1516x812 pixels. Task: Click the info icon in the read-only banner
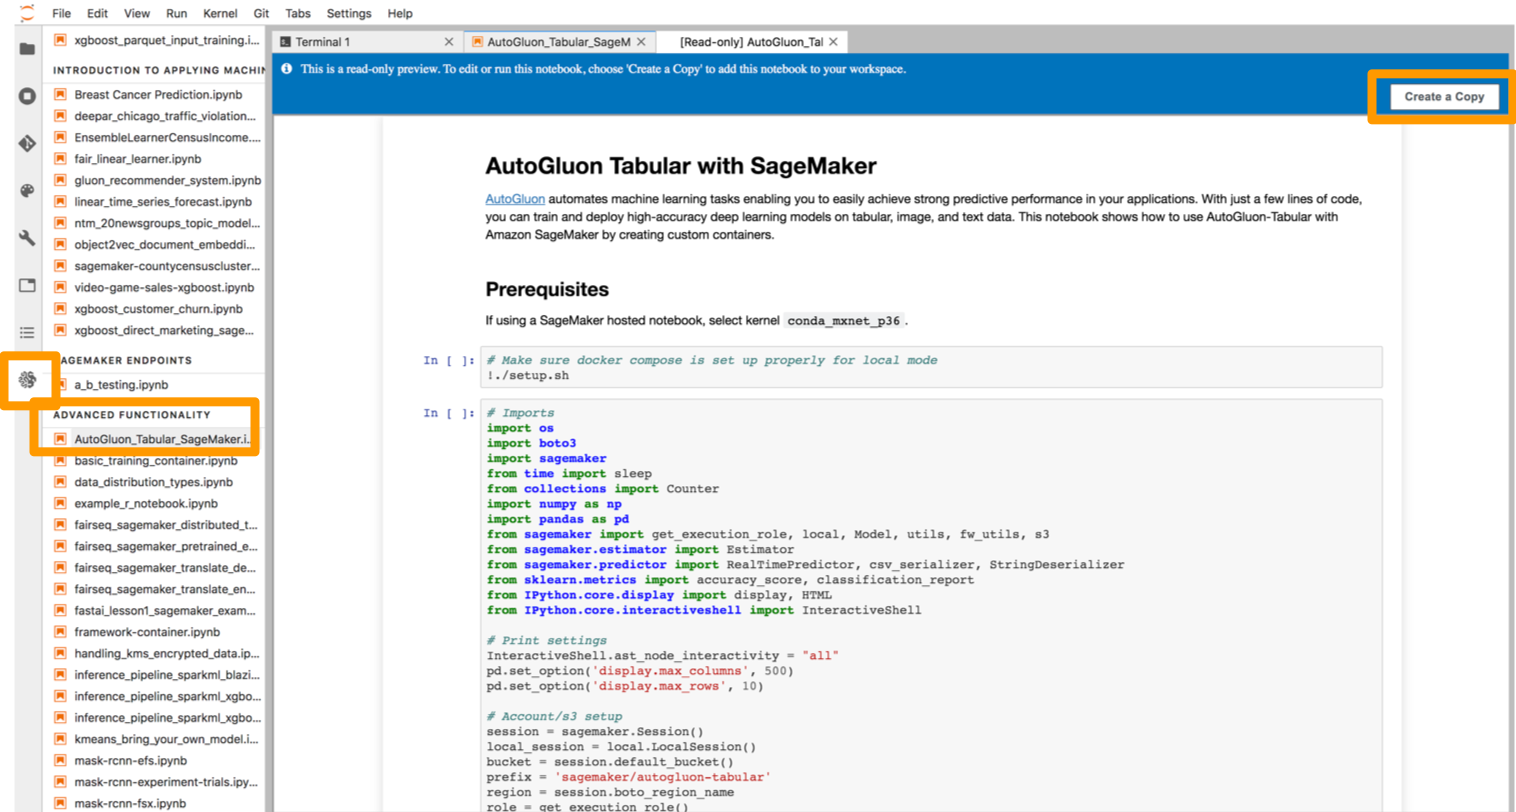click(x=287, y=69)
